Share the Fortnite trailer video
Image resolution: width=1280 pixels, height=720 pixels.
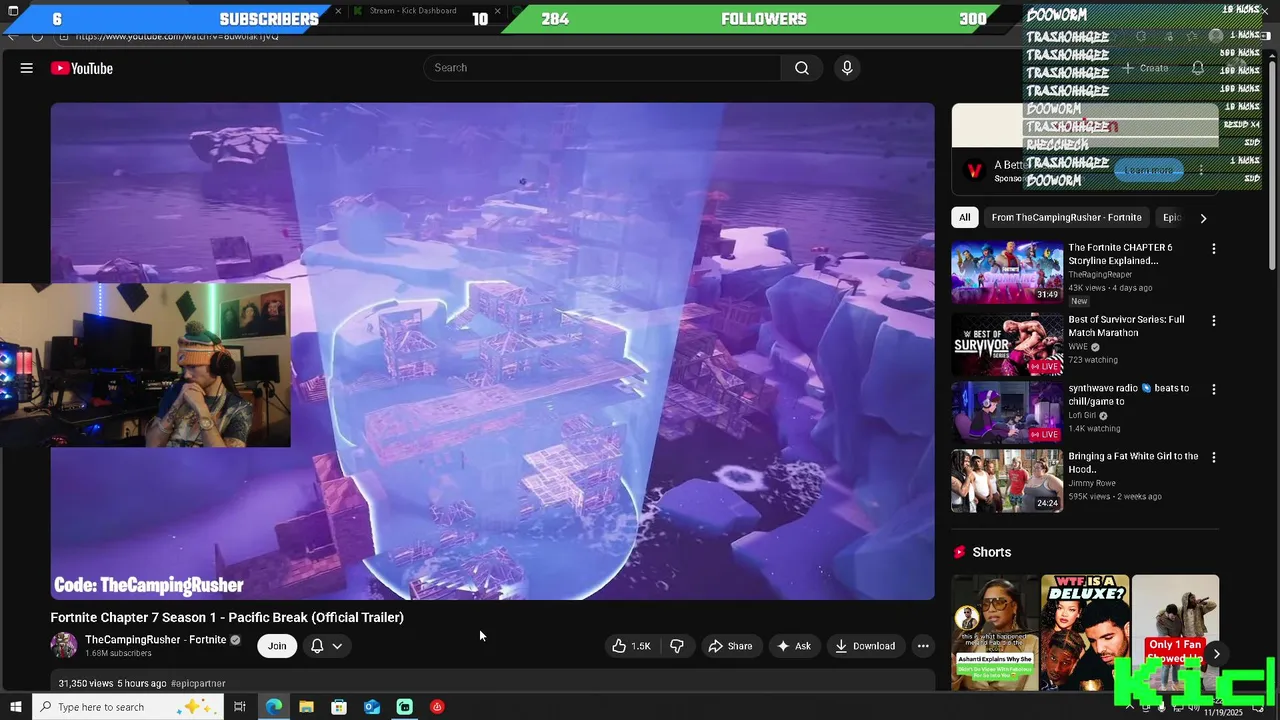pyautogui.click(x=730, y=646)
